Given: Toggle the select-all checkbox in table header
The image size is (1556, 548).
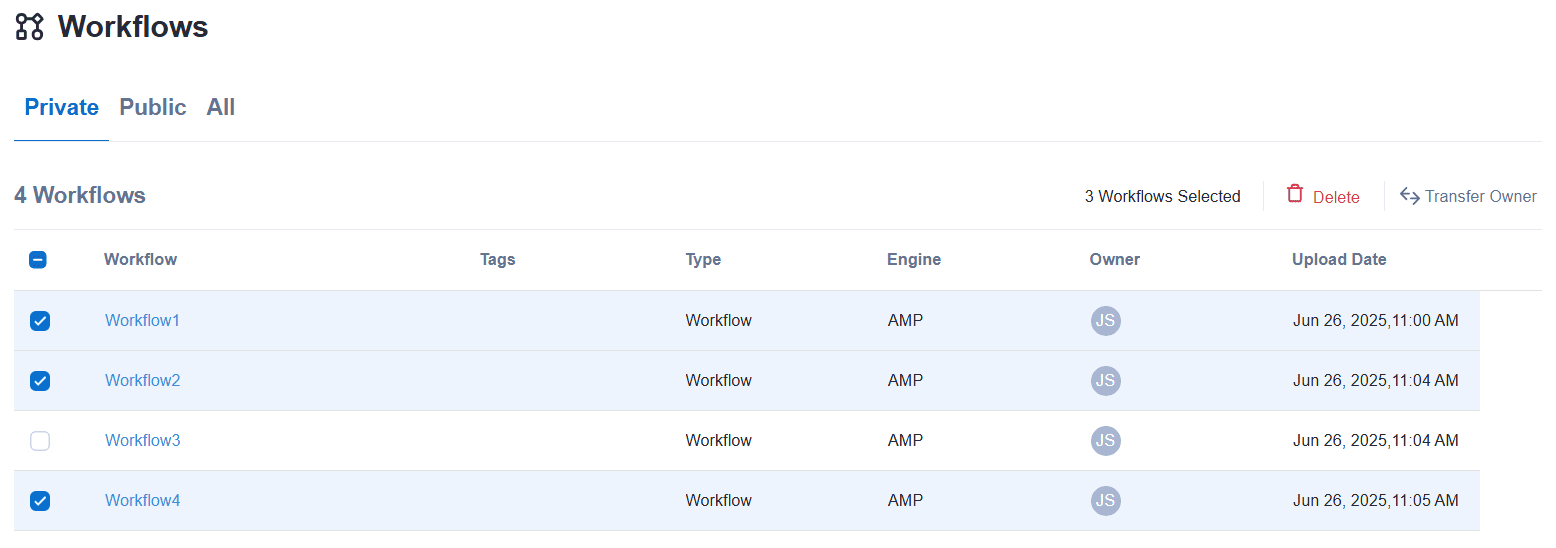Looking at the screenshot, I should coord(39,260).
